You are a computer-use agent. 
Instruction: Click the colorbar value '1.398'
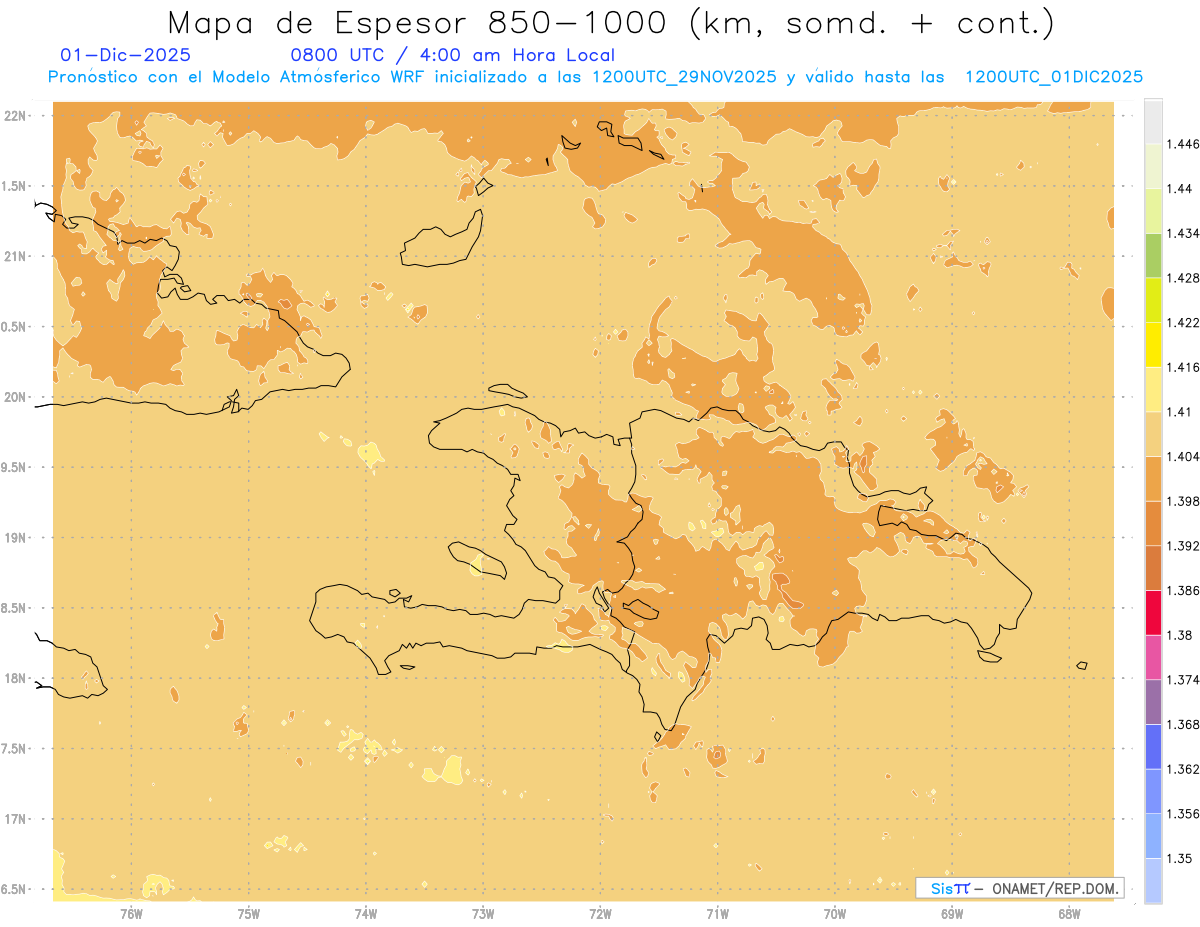(1184, 501)
